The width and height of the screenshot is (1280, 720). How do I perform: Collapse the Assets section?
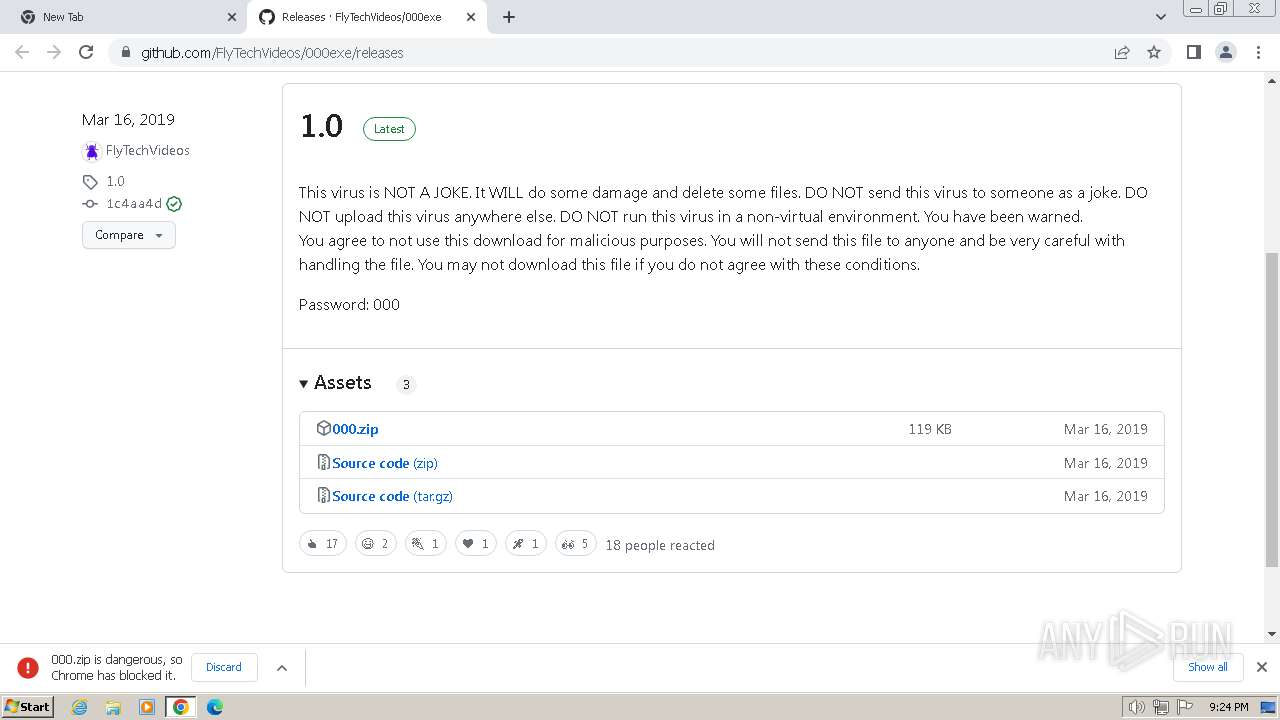pyautogui.click(x=335, y=383)
